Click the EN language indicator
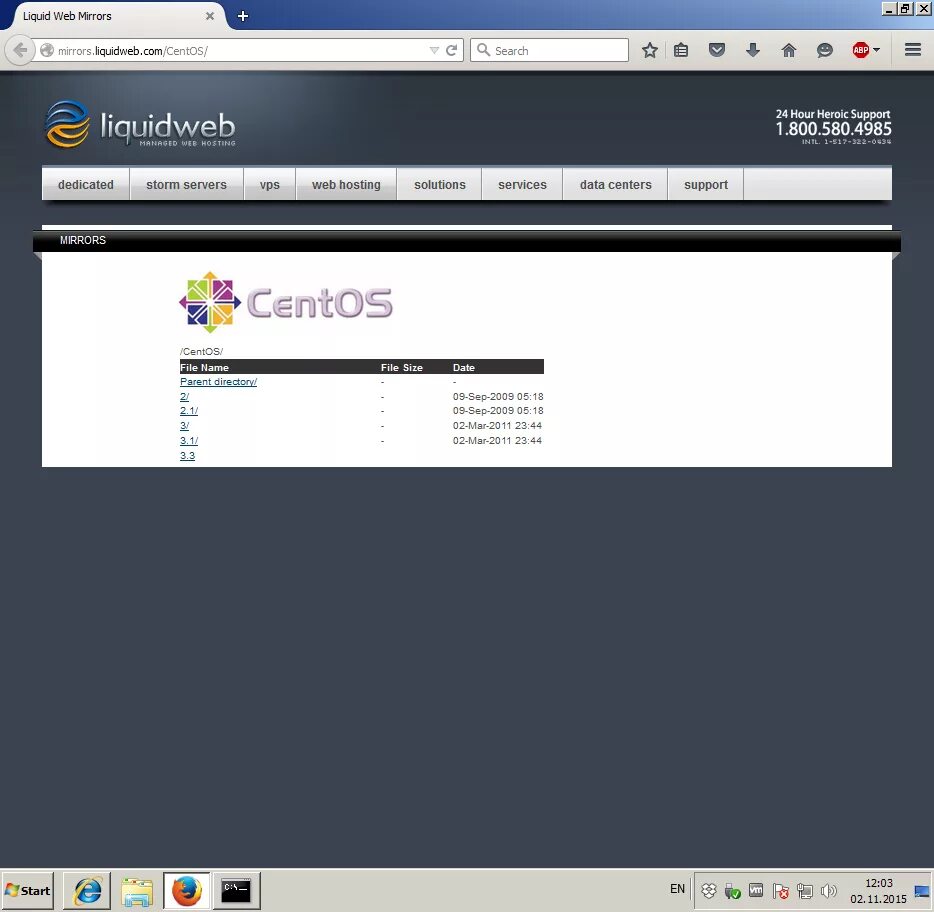This screenshot has width=934, height=912. (x=677, y=889)
